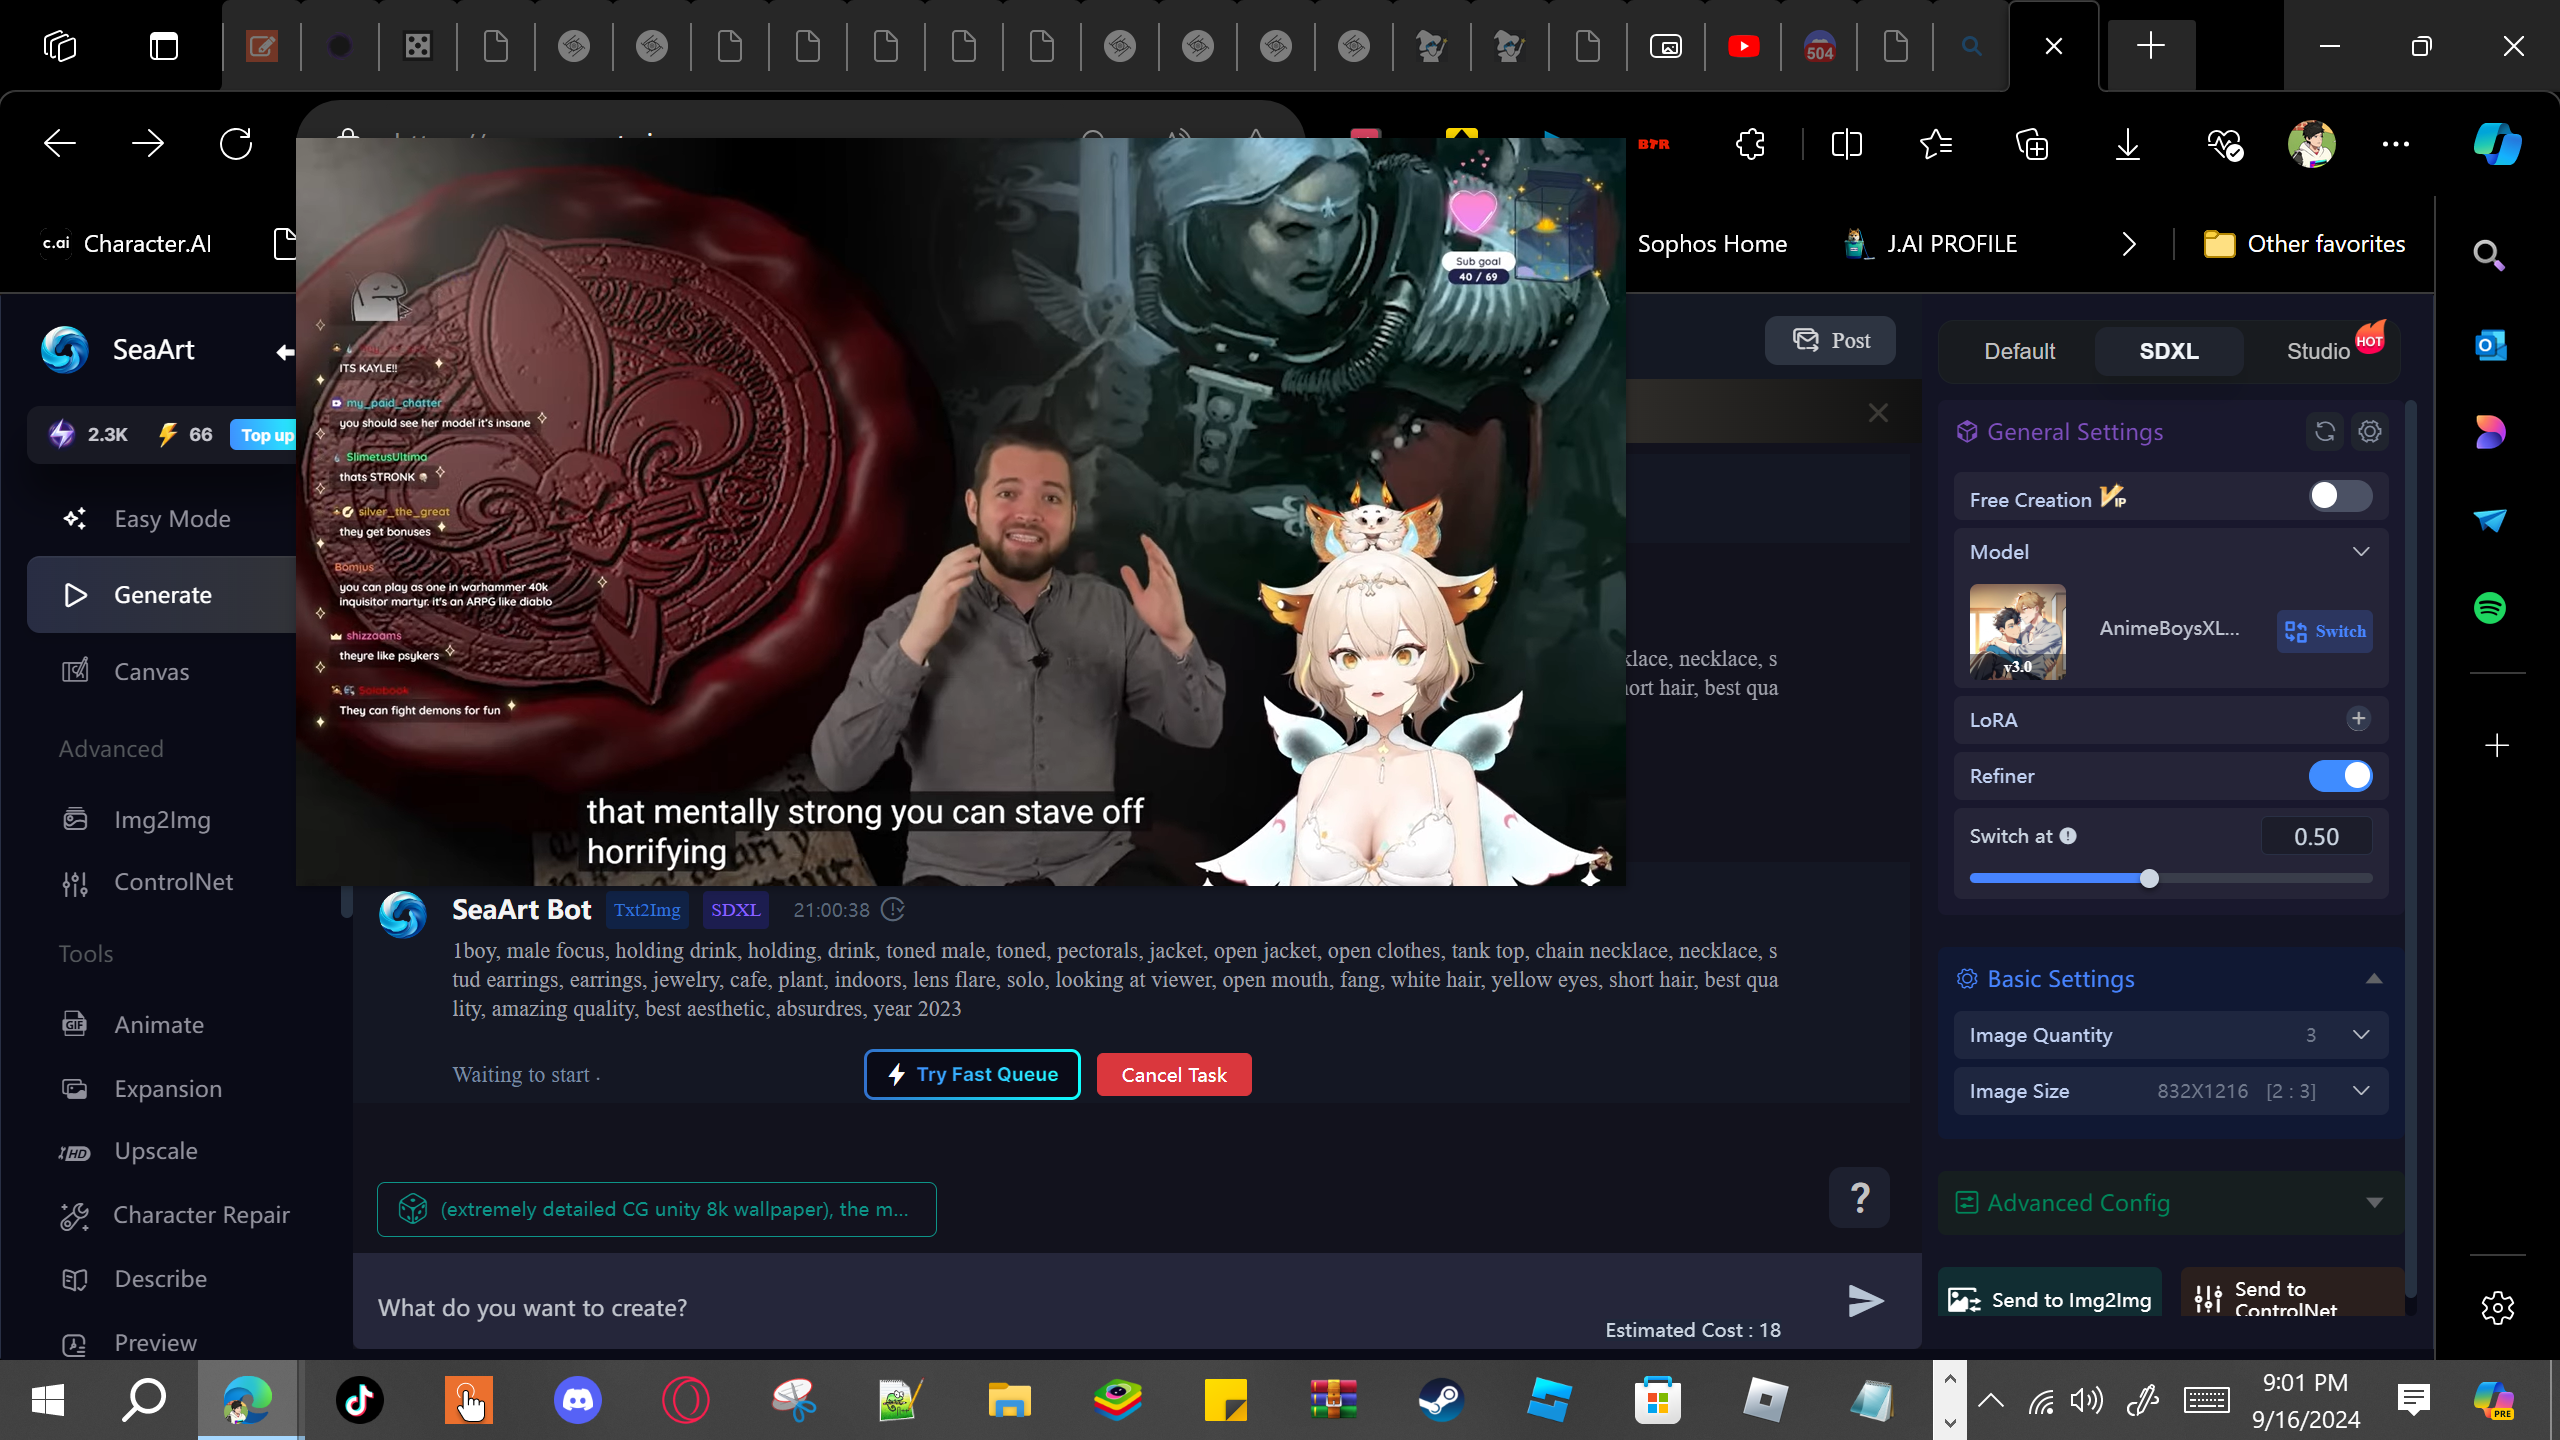Open the Character Repair tool
This screenshot has height=1440, width=2560.
[x=201, y=1215]
